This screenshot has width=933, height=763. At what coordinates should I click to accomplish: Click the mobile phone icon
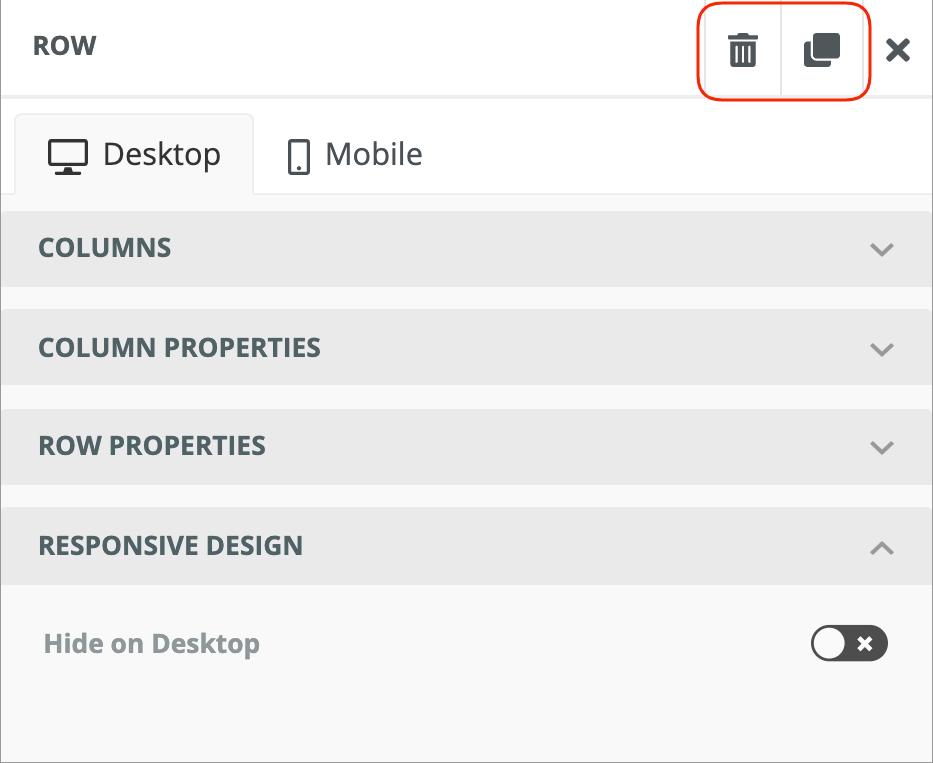(298, 156)
